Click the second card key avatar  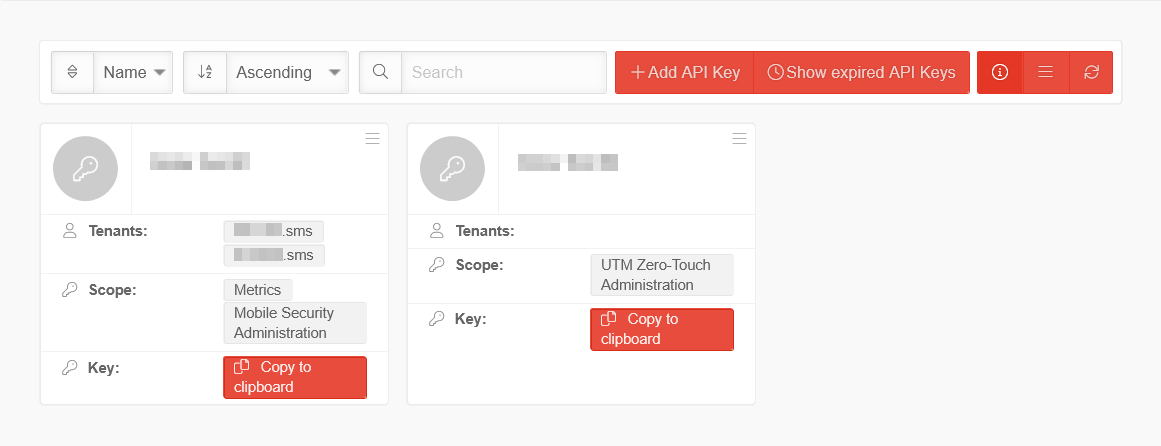(452, 169)
